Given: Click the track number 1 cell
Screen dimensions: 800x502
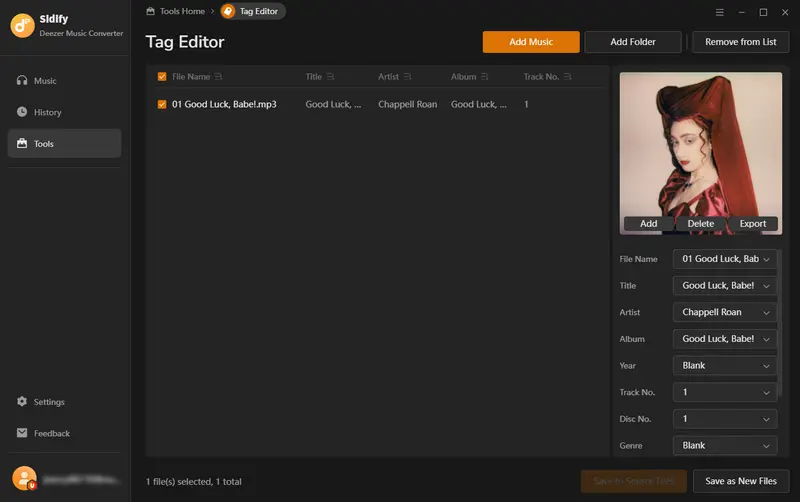Looking at the screenshot, I should click(x=526, y=104).
